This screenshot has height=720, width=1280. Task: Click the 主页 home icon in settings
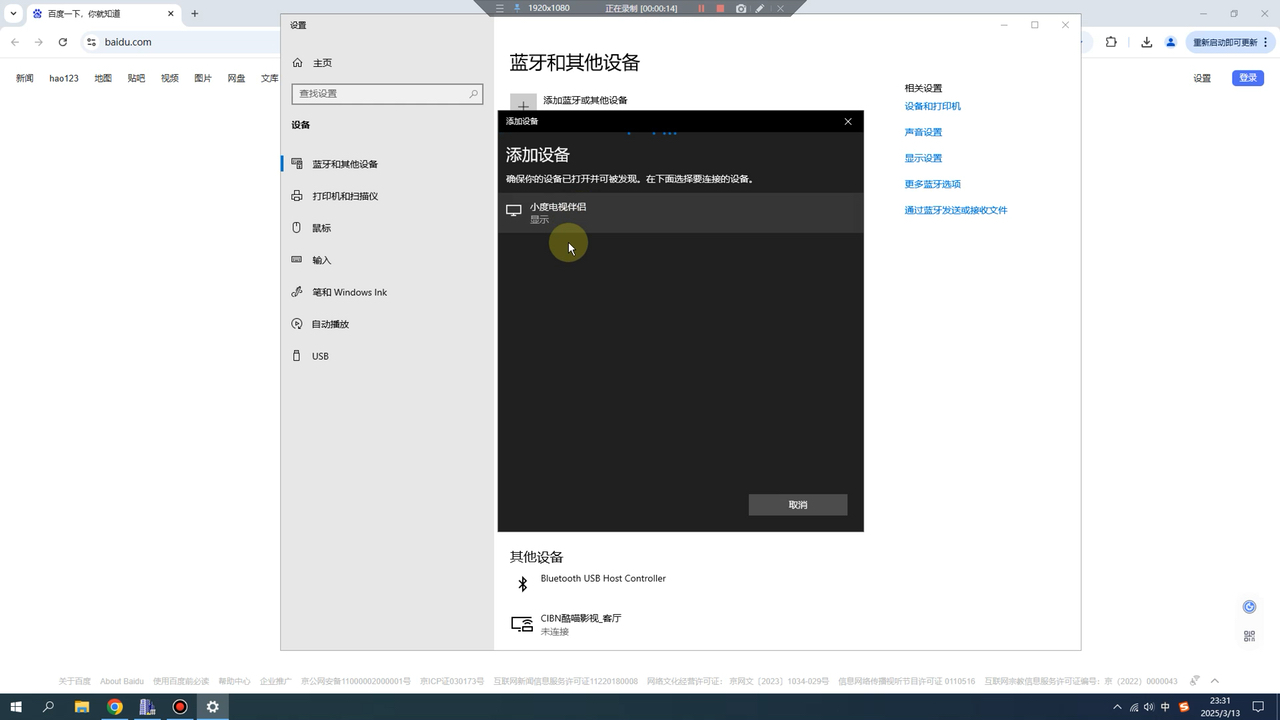coord(298,63)
